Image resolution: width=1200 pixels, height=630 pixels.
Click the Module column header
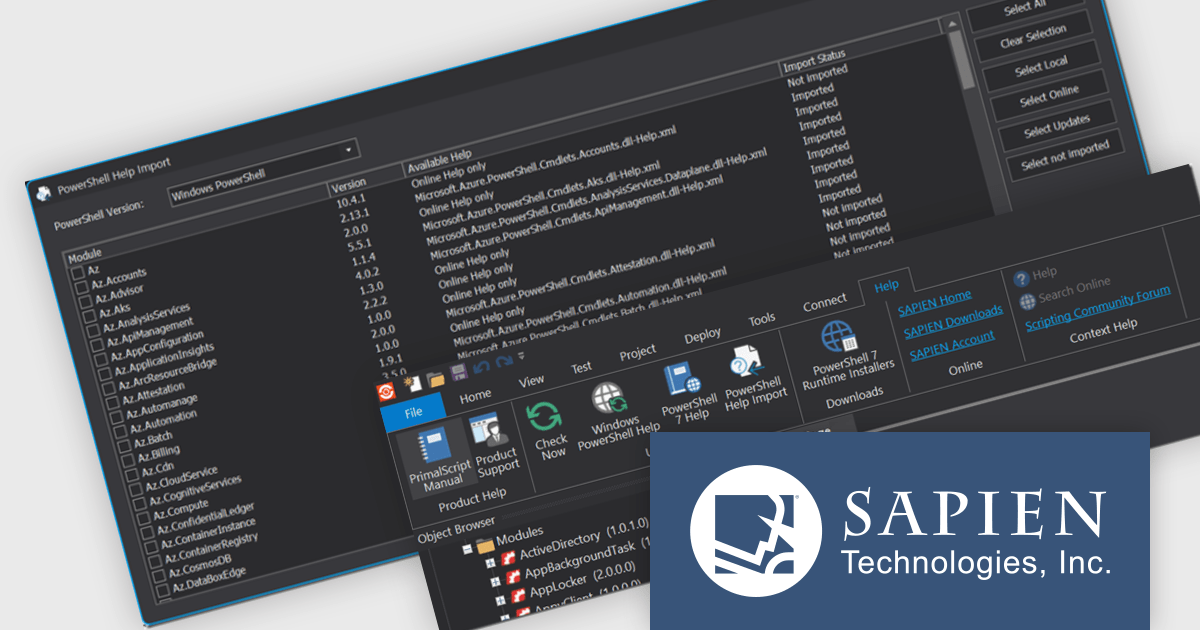[x=86, y=258]
